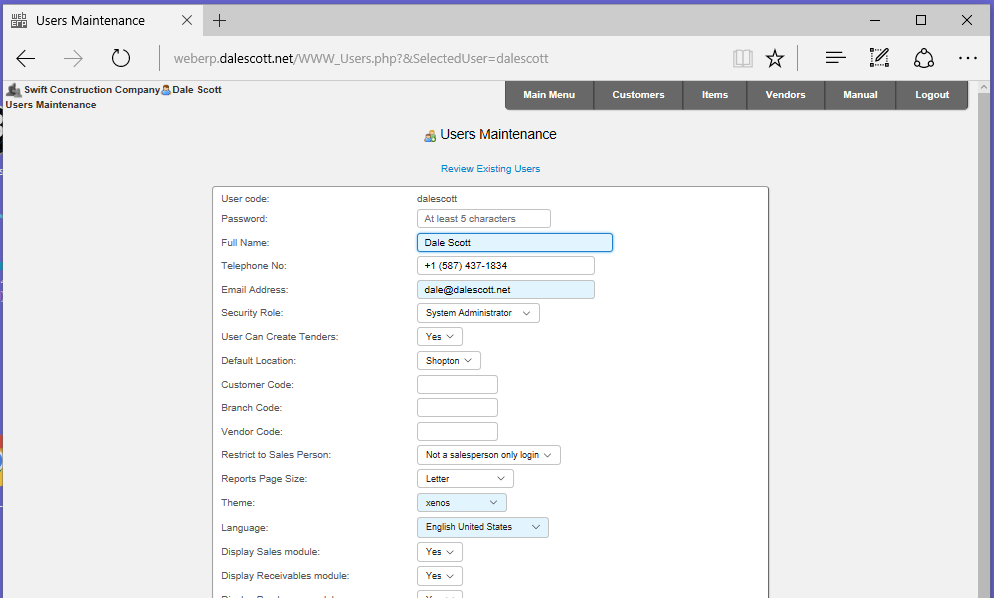This screenshot has width=994, height=598.
Task: Click the browser address bar URL
Action: 361,58
